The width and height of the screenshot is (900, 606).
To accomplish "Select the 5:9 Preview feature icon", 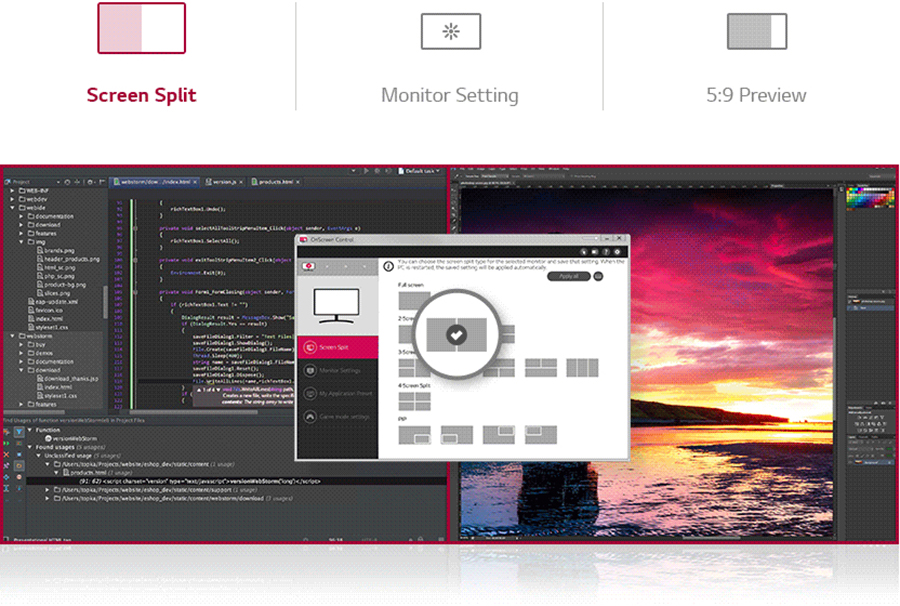I will [757, 31].
